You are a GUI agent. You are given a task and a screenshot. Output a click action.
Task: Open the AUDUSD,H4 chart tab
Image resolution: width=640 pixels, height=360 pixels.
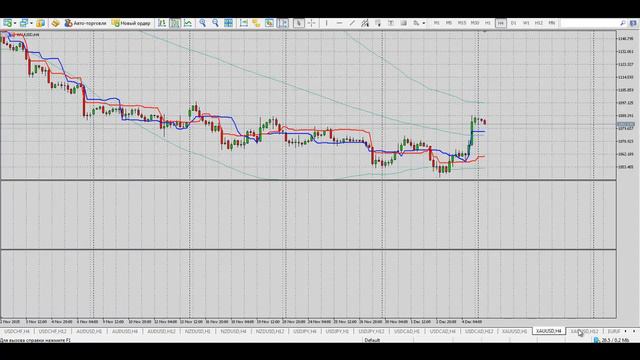pyautogui.click(x=125, y=331)
